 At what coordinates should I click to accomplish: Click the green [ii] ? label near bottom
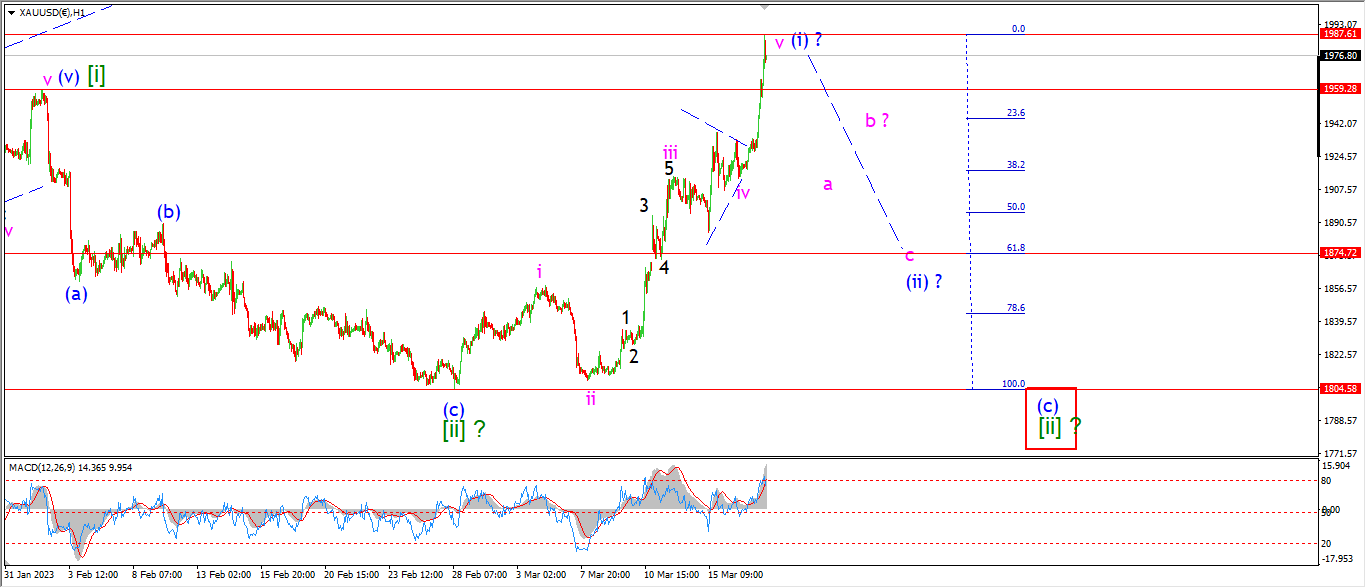[464, 429]
